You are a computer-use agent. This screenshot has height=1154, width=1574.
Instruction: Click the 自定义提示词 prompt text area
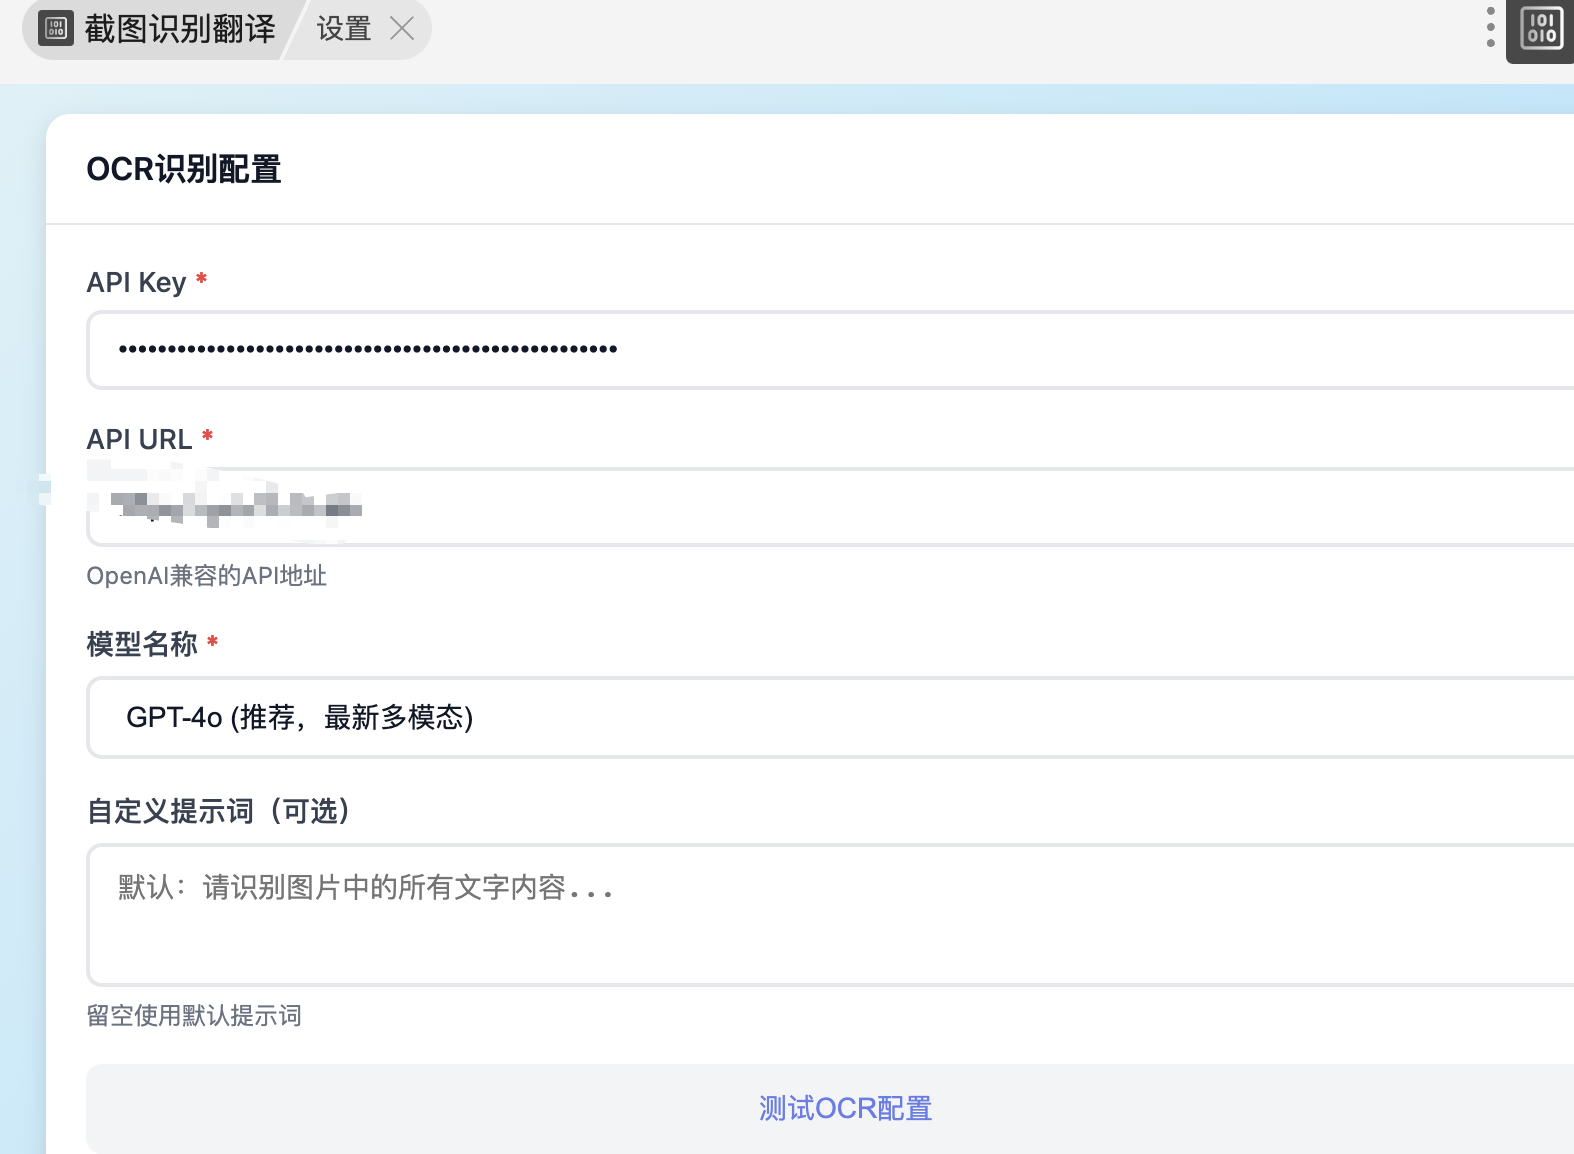pyautogui.click(x=830, y=915)
